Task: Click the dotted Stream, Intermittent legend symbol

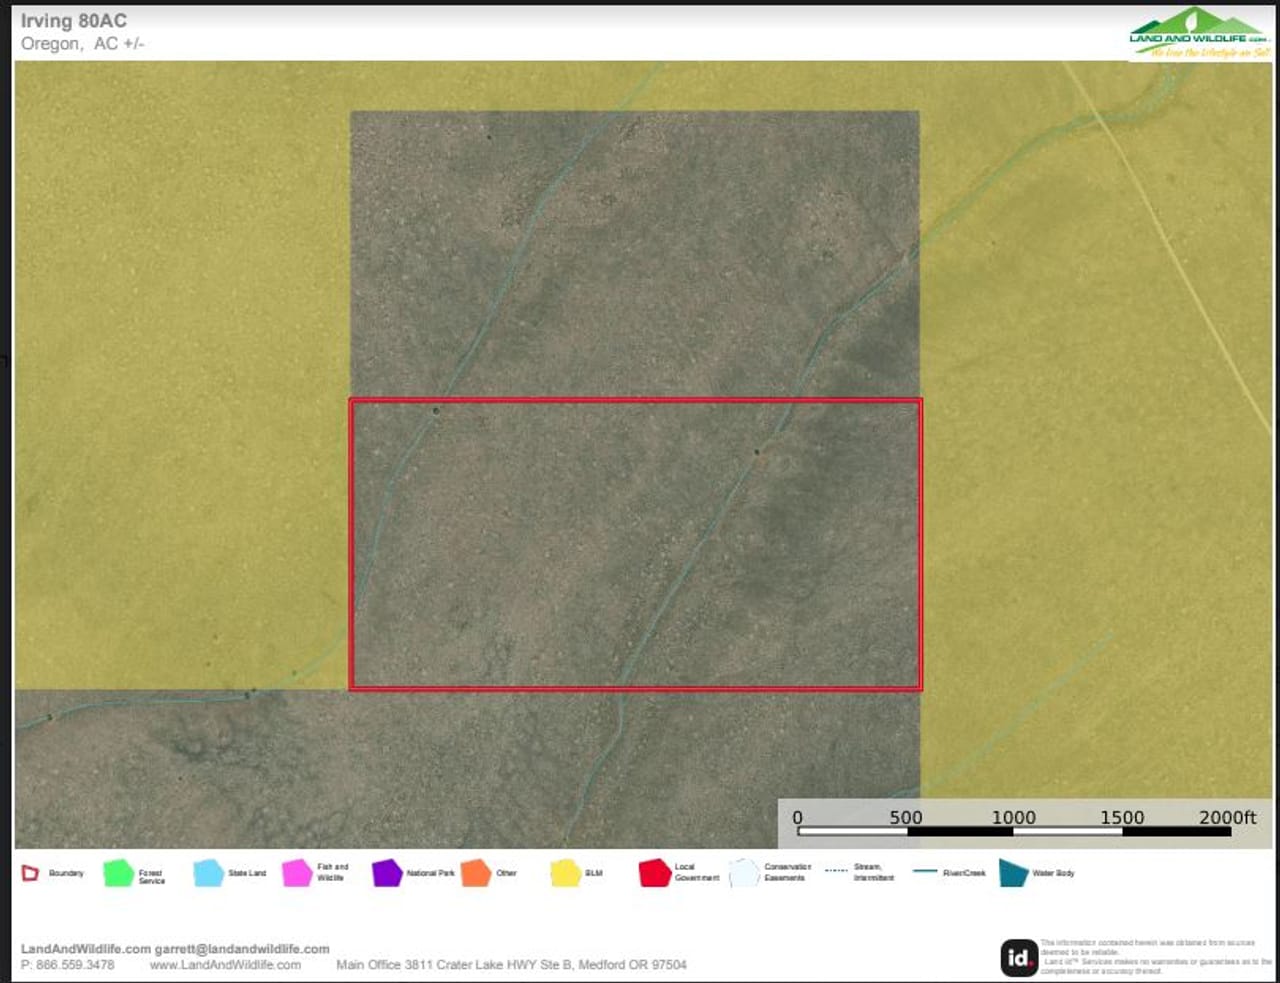Action: pos(836,872)
